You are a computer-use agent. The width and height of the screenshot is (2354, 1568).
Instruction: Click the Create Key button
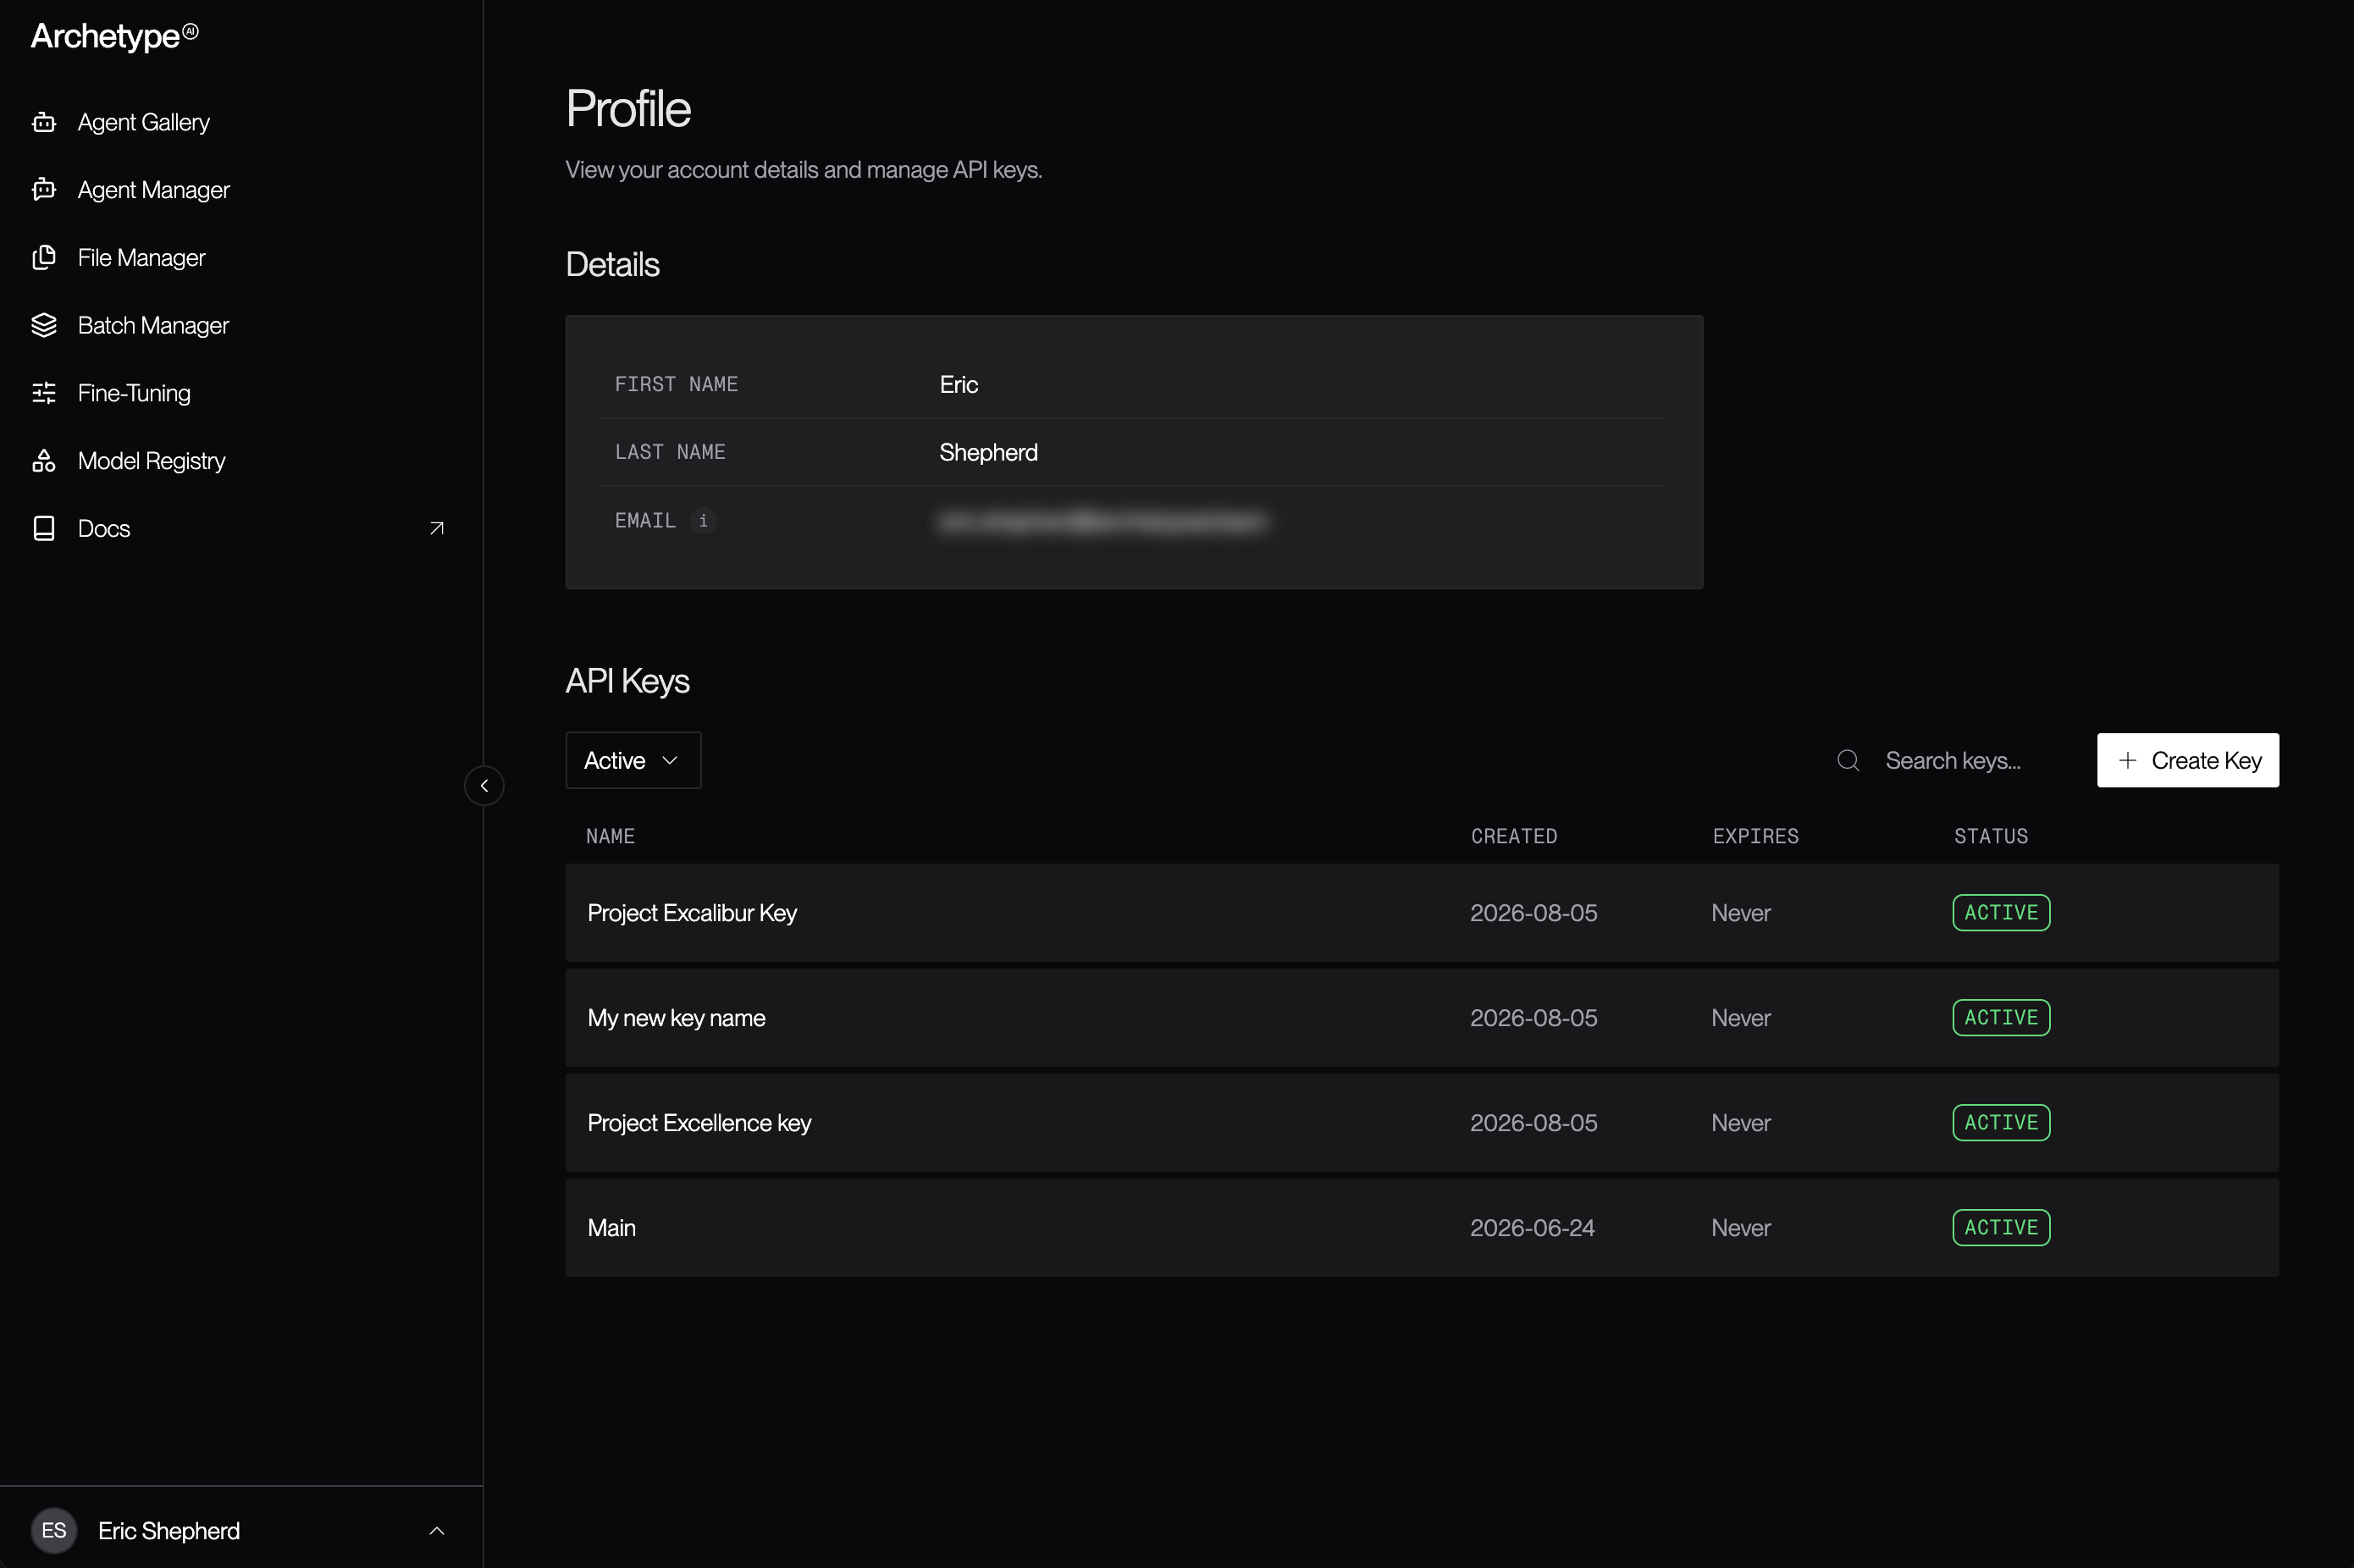coord(2188,761)
